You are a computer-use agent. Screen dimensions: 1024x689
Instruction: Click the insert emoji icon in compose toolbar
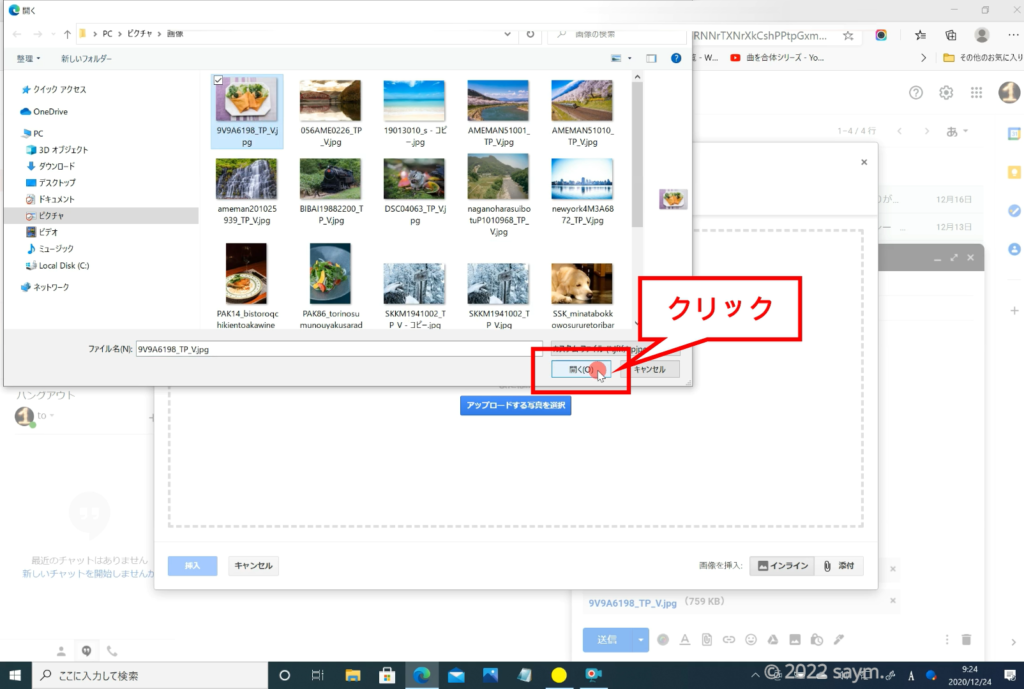pyautogui.click(x=750, y=639)
